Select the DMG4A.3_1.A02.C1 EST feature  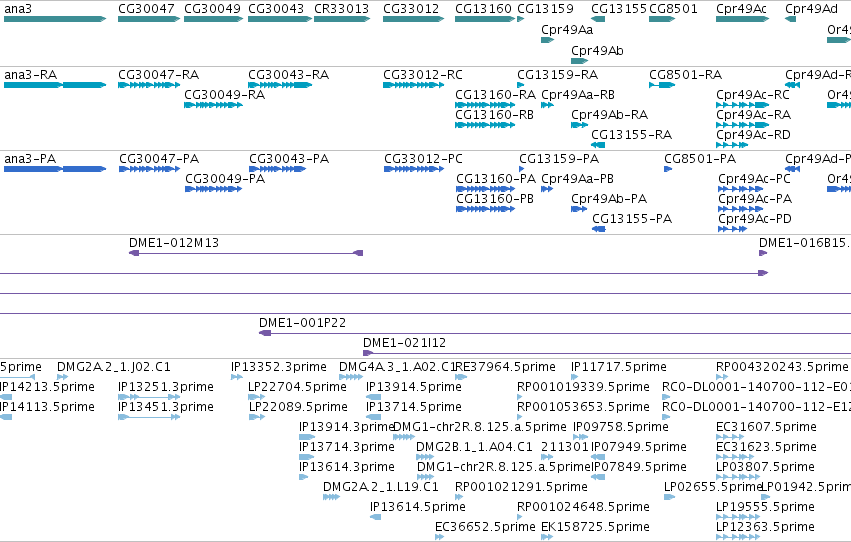pos(351,377)
